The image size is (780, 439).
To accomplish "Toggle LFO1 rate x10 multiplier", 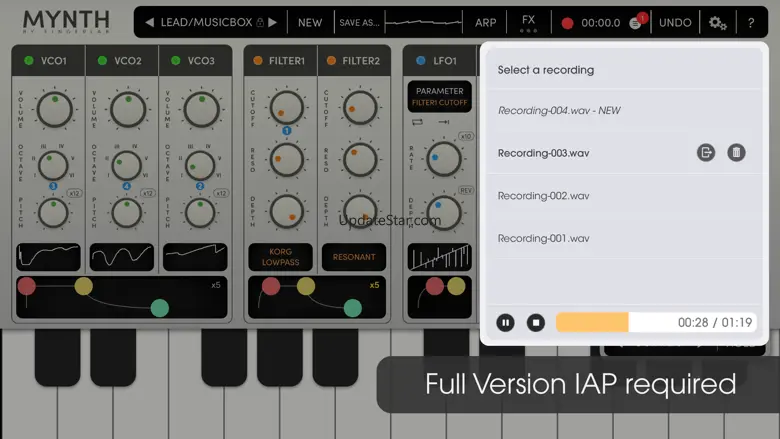I will (x=466, y=136).
